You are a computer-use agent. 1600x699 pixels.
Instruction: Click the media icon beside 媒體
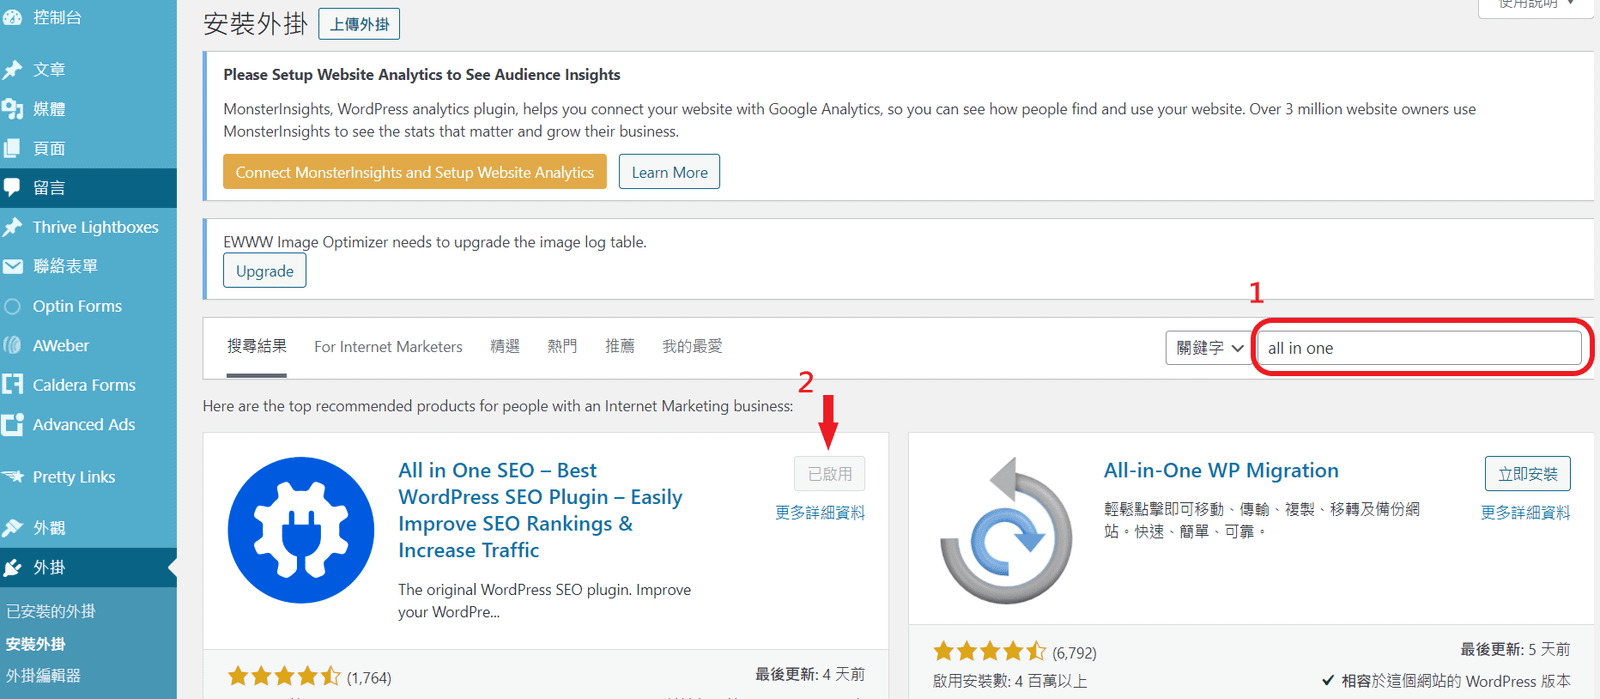[x=12, y=109]
